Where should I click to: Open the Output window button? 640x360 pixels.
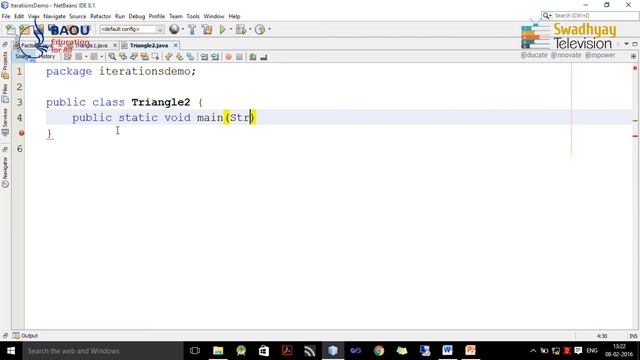click(x=25, y=336)
